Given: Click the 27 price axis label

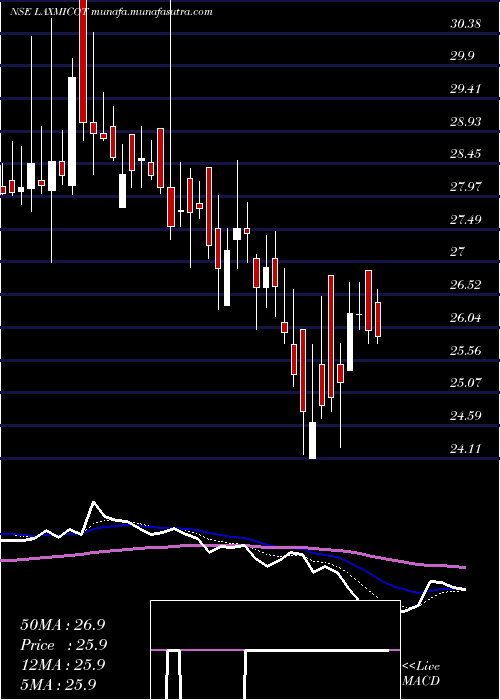Looking at the screenshot, I should pos(458,252).
